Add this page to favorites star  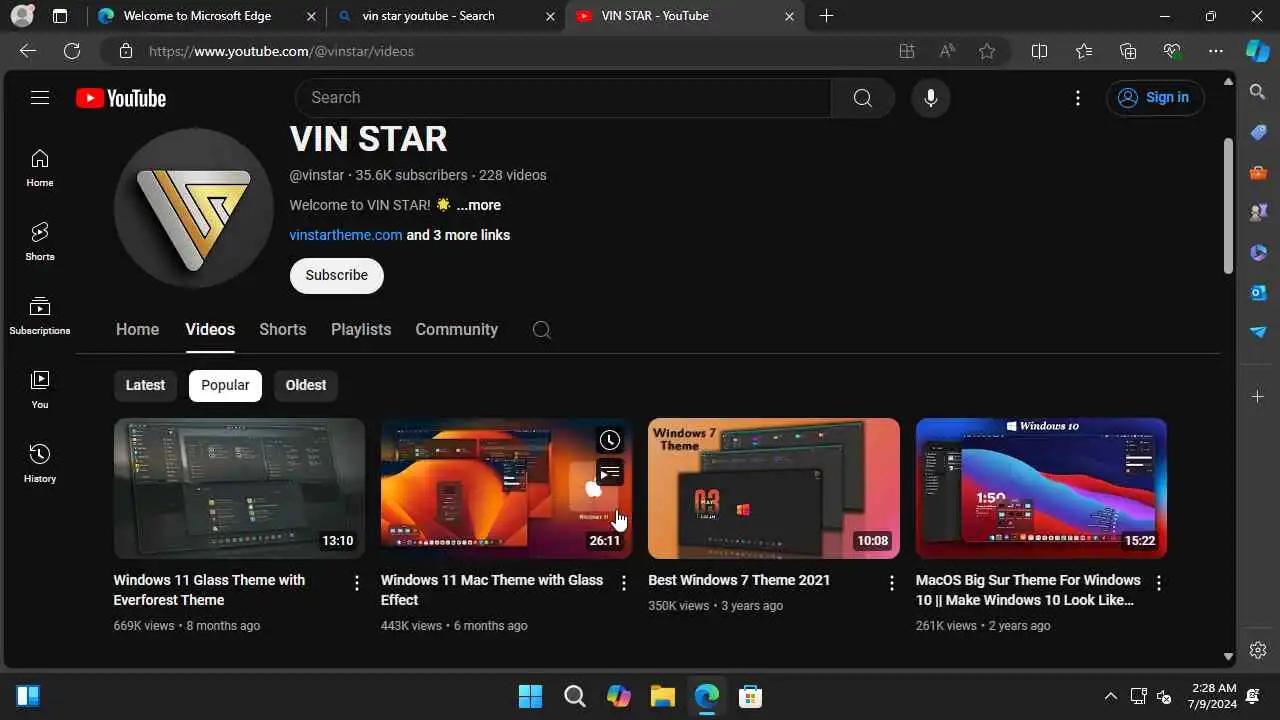coord(987,51)
